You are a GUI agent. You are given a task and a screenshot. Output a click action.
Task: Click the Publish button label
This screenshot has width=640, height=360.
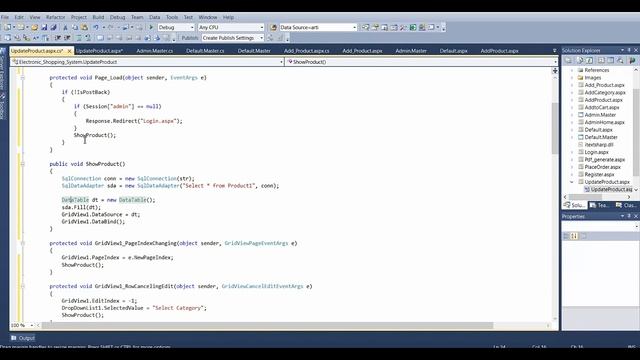coord(190,38)
